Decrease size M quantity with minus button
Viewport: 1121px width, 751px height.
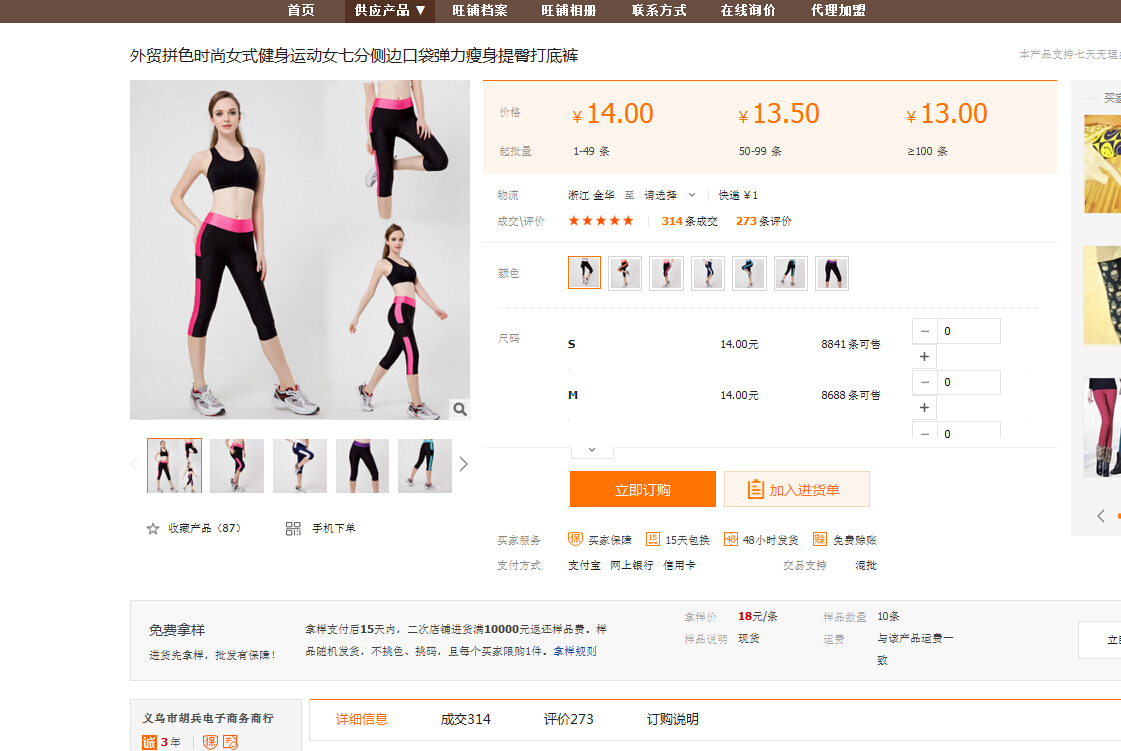924,383
